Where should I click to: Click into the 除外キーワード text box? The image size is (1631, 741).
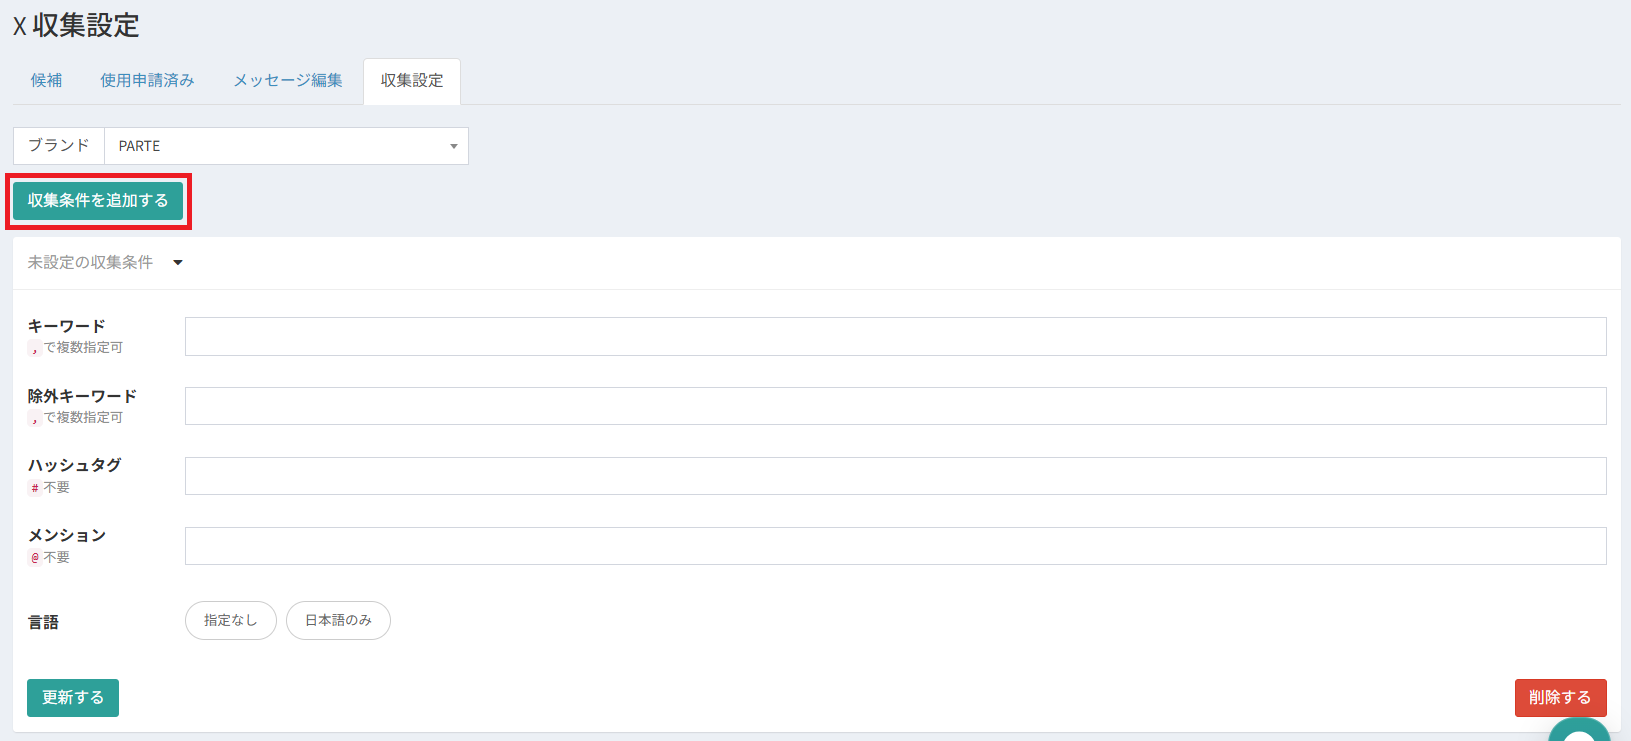click(x=895, y=406)
